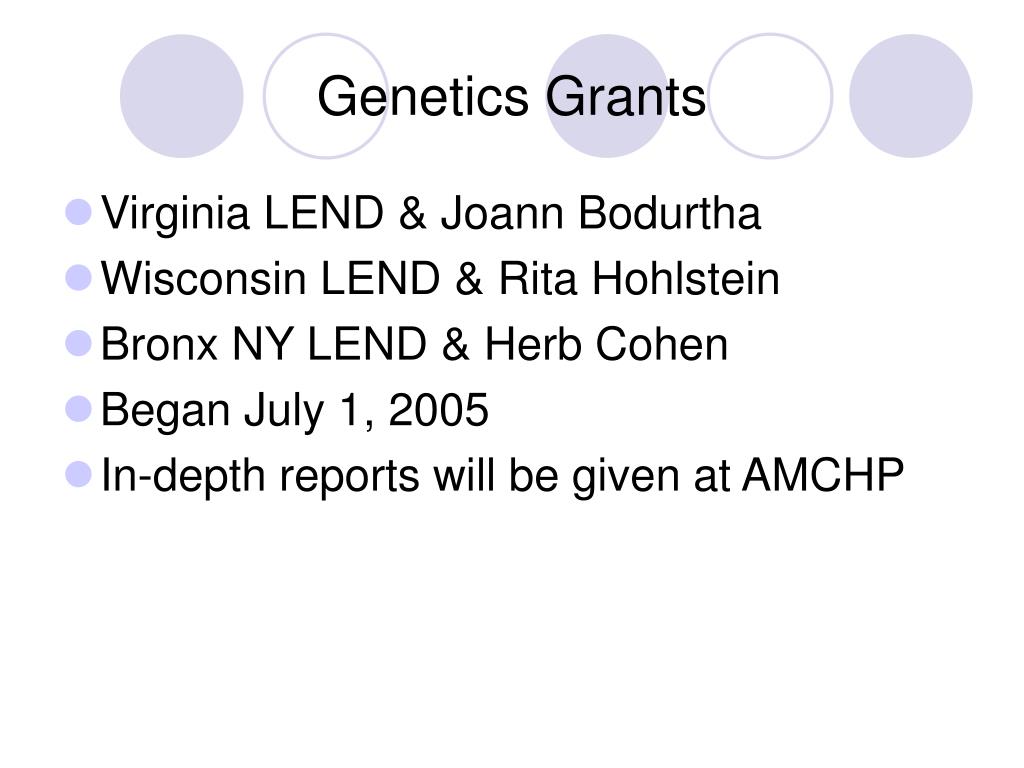Click the rightmost filled lavender circle
Image resolution: width=1024 pixels, height=768 pixels.
point(910,96)
